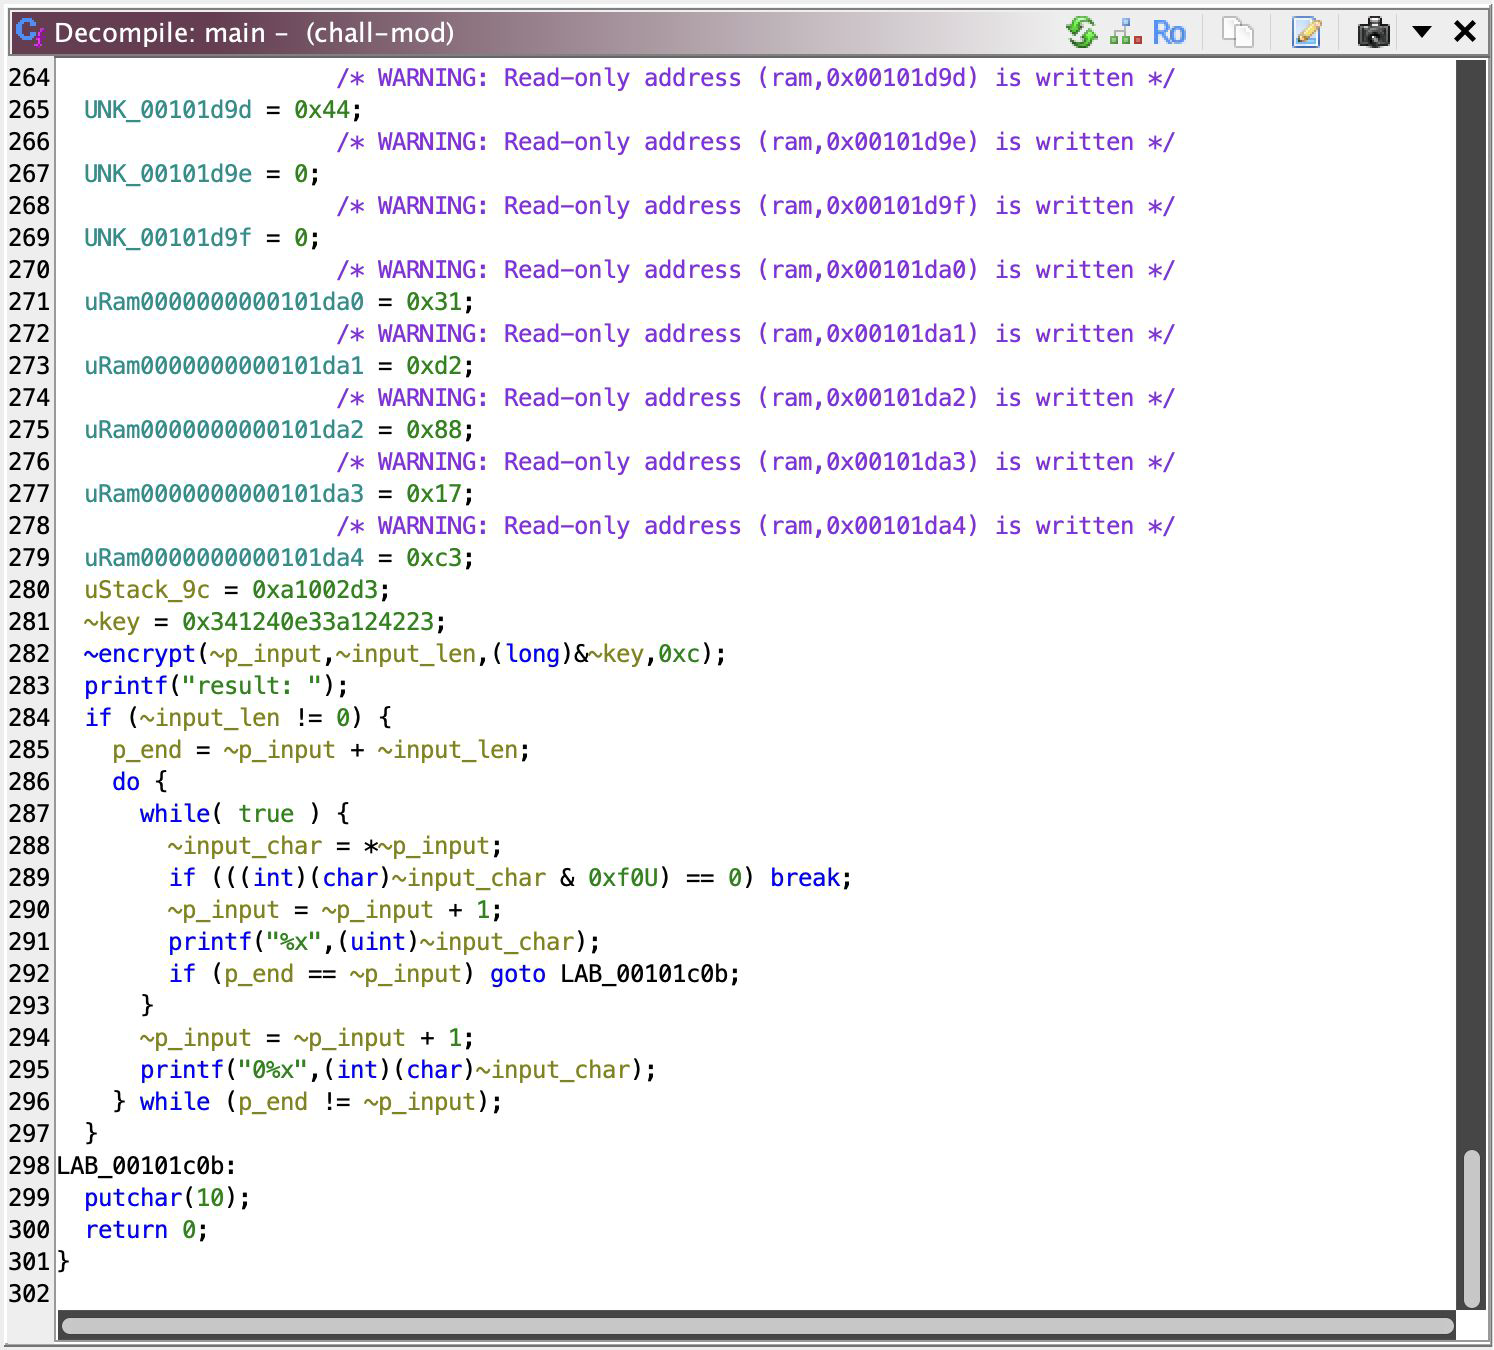
Task: Open the black triangle dropdown menu
Action: click(1421, 32)
